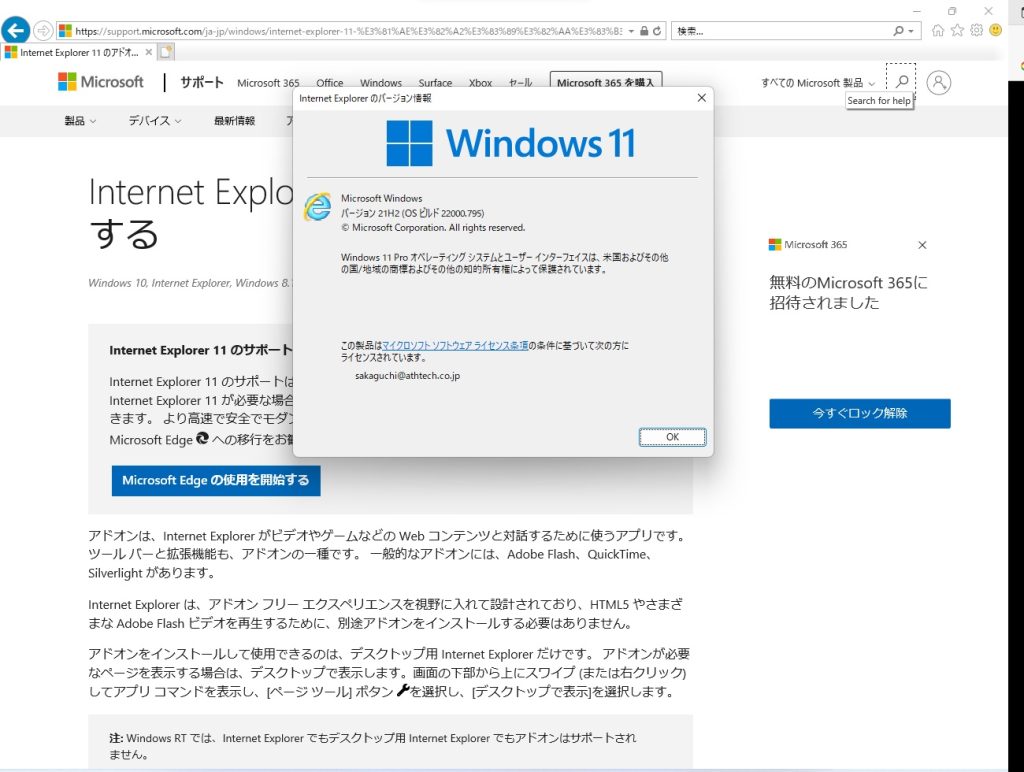This screenshot has height=772, width=1024.
Task: Open browser settings via gear icon
Action: 975,30
